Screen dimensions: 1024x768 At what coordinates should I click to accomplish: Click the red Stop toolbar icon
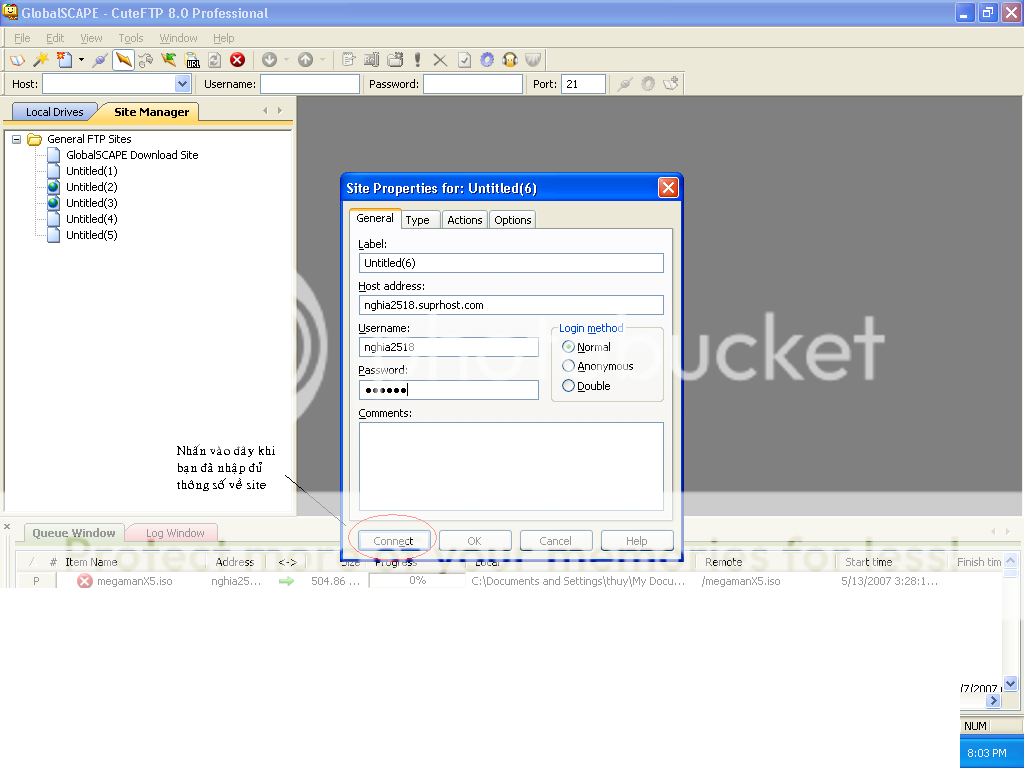pyautogui.click(x=238, y=60)
